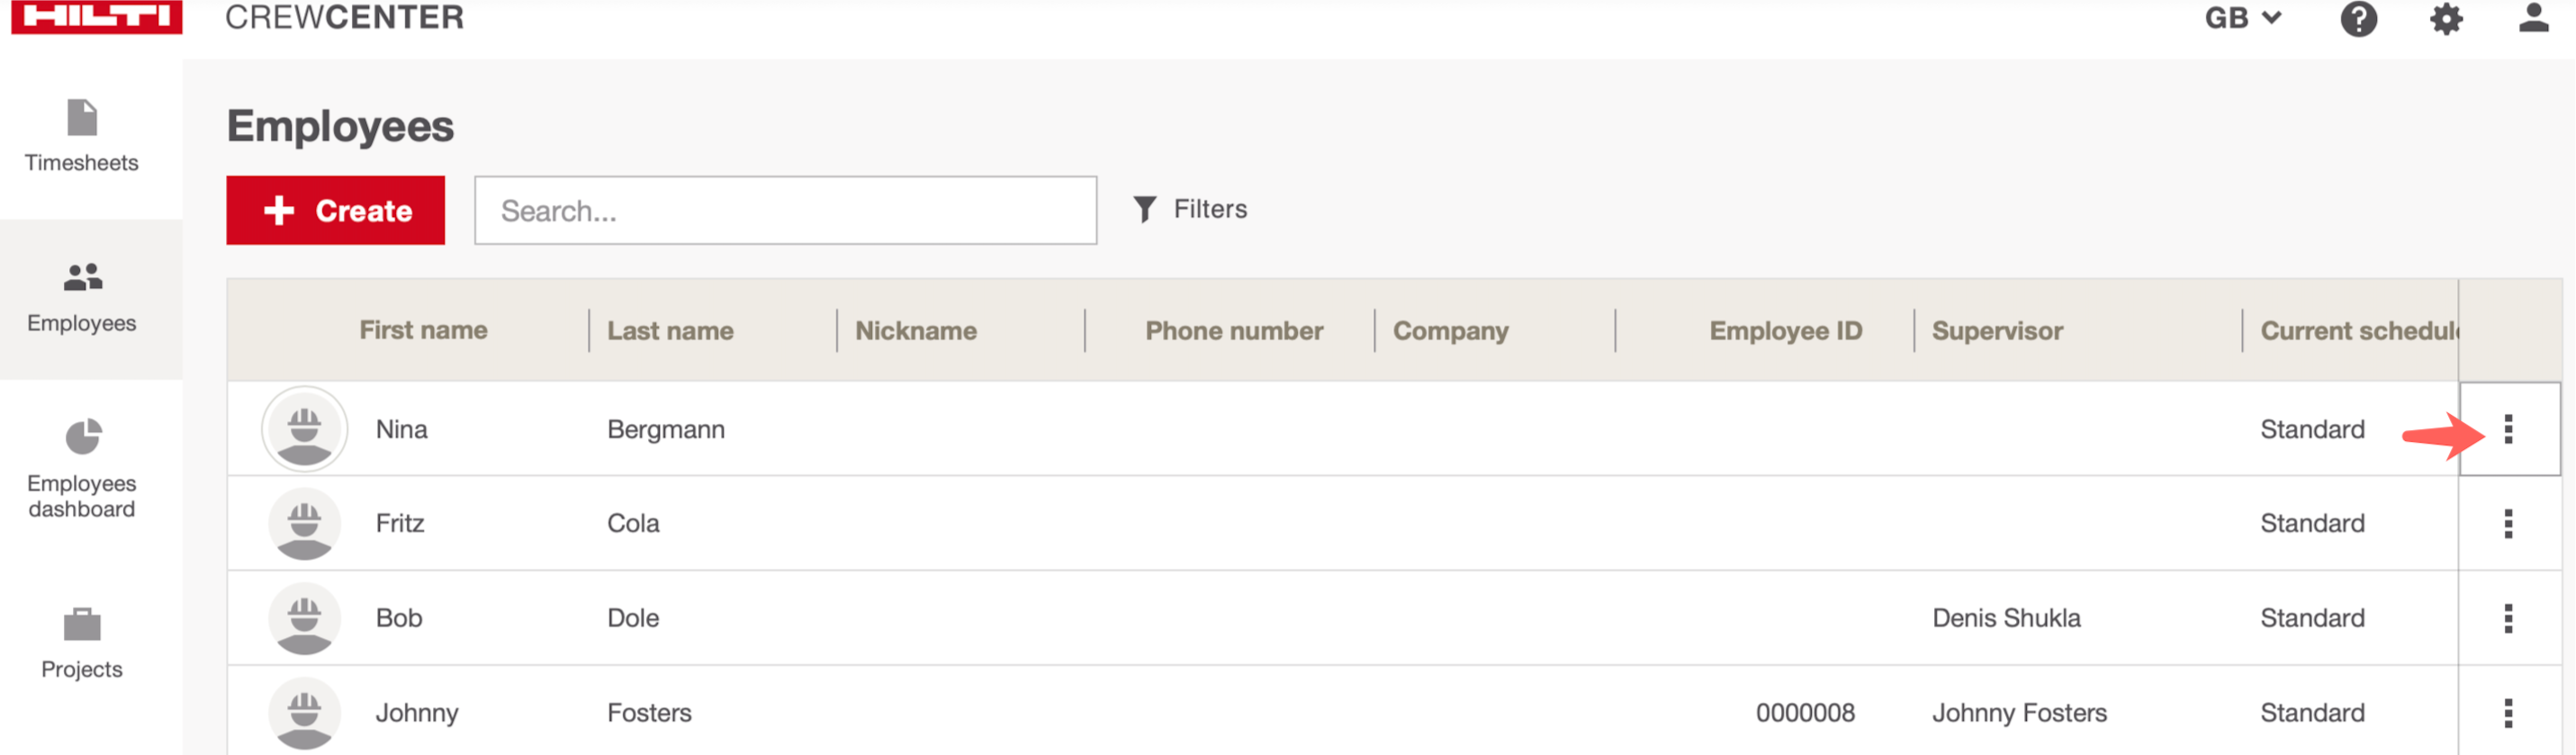Expand the GB language dropdown
Viewport: 2576px width, 755px height.
2242,18
